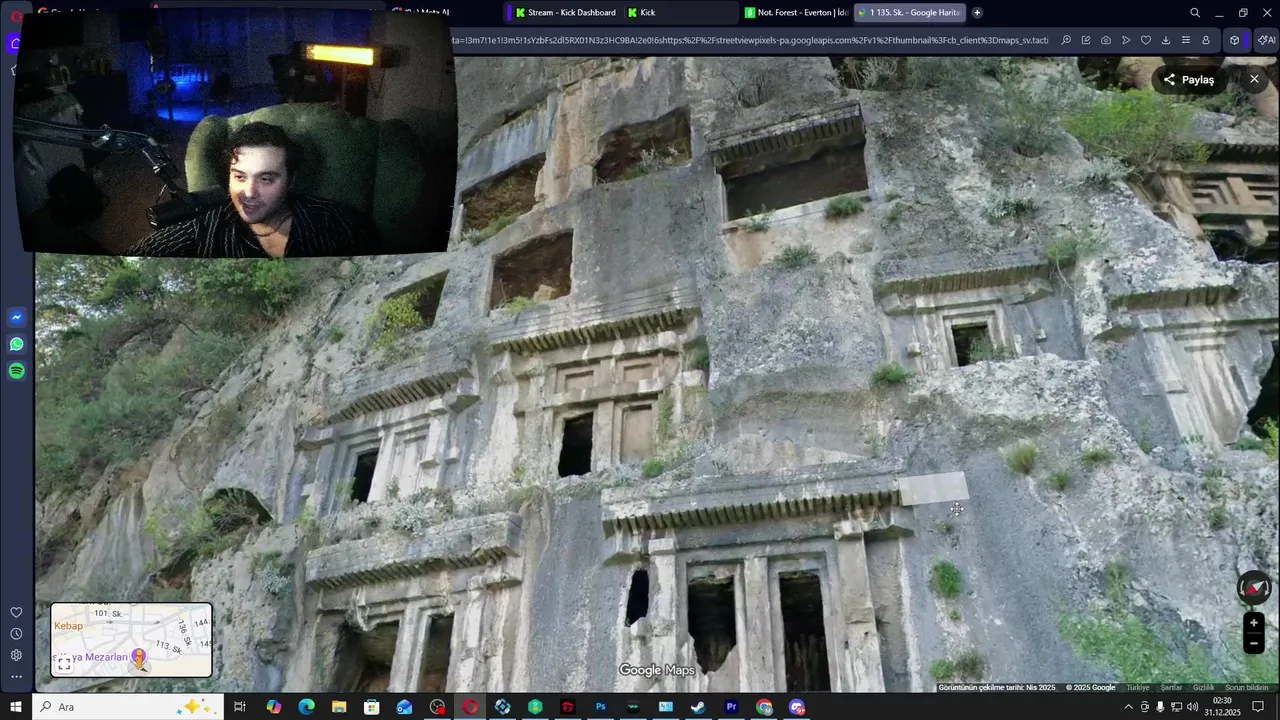Open the Easy Setup sliders icon
The image size is (1280, 720).
click(1186, 40)
